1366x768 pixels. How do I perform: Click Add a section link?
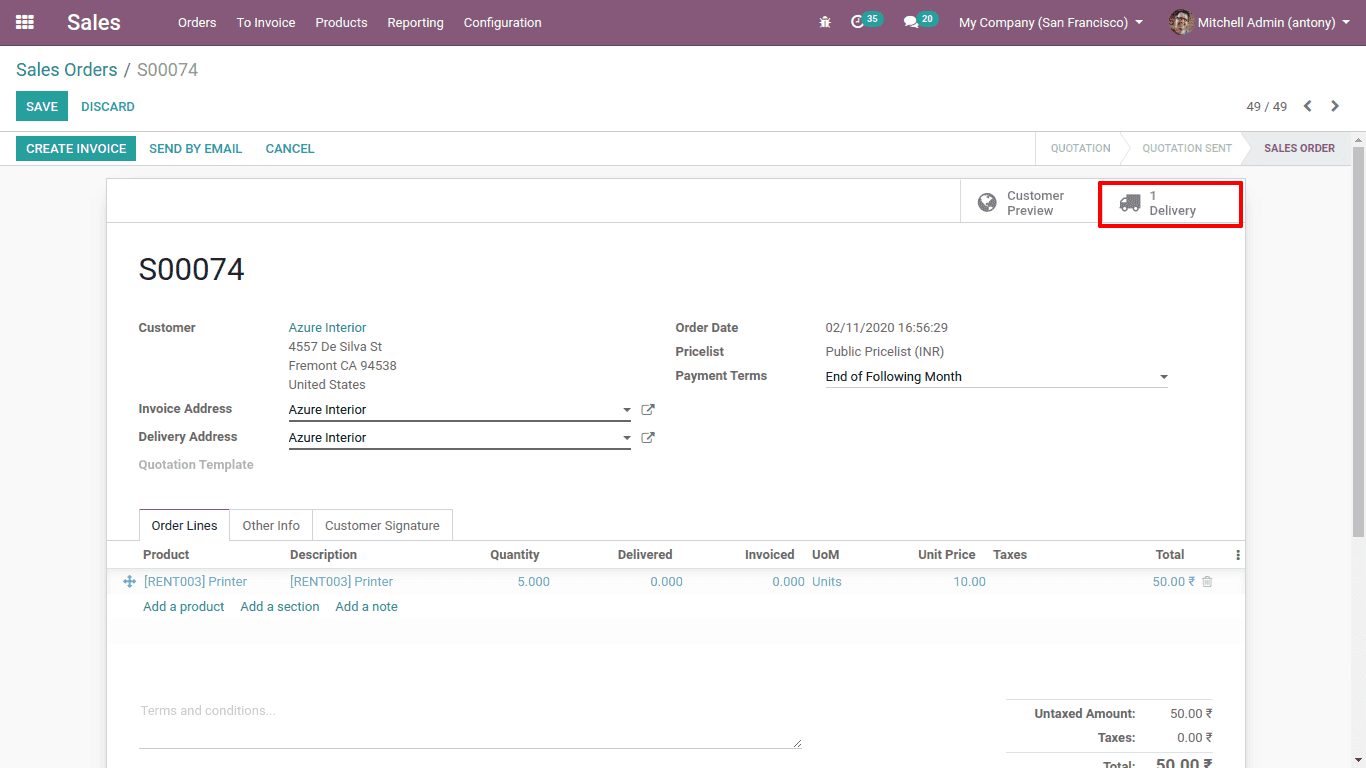pos(280,607)
